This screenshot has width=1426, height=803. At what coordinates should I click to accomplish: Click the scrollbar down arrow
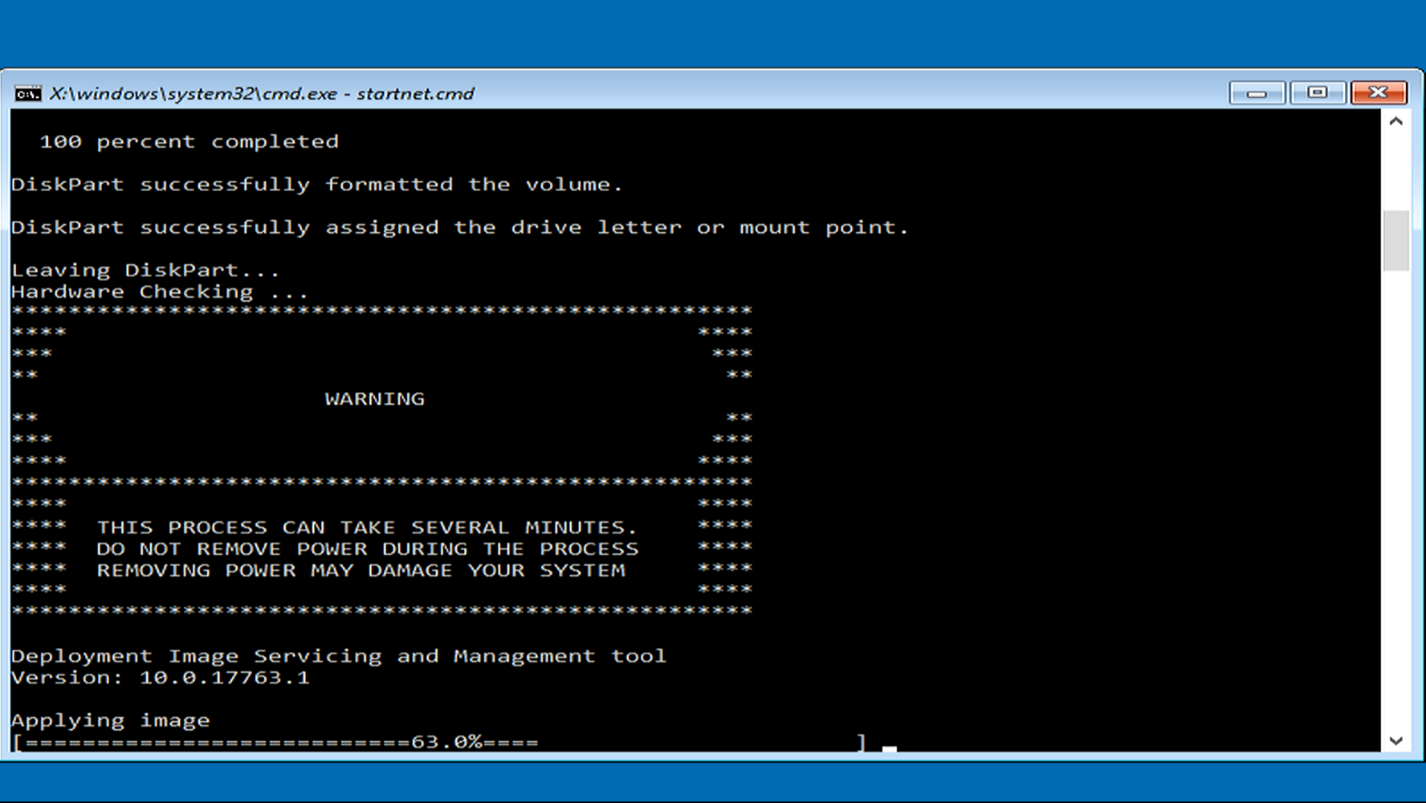pos(1396,740)
